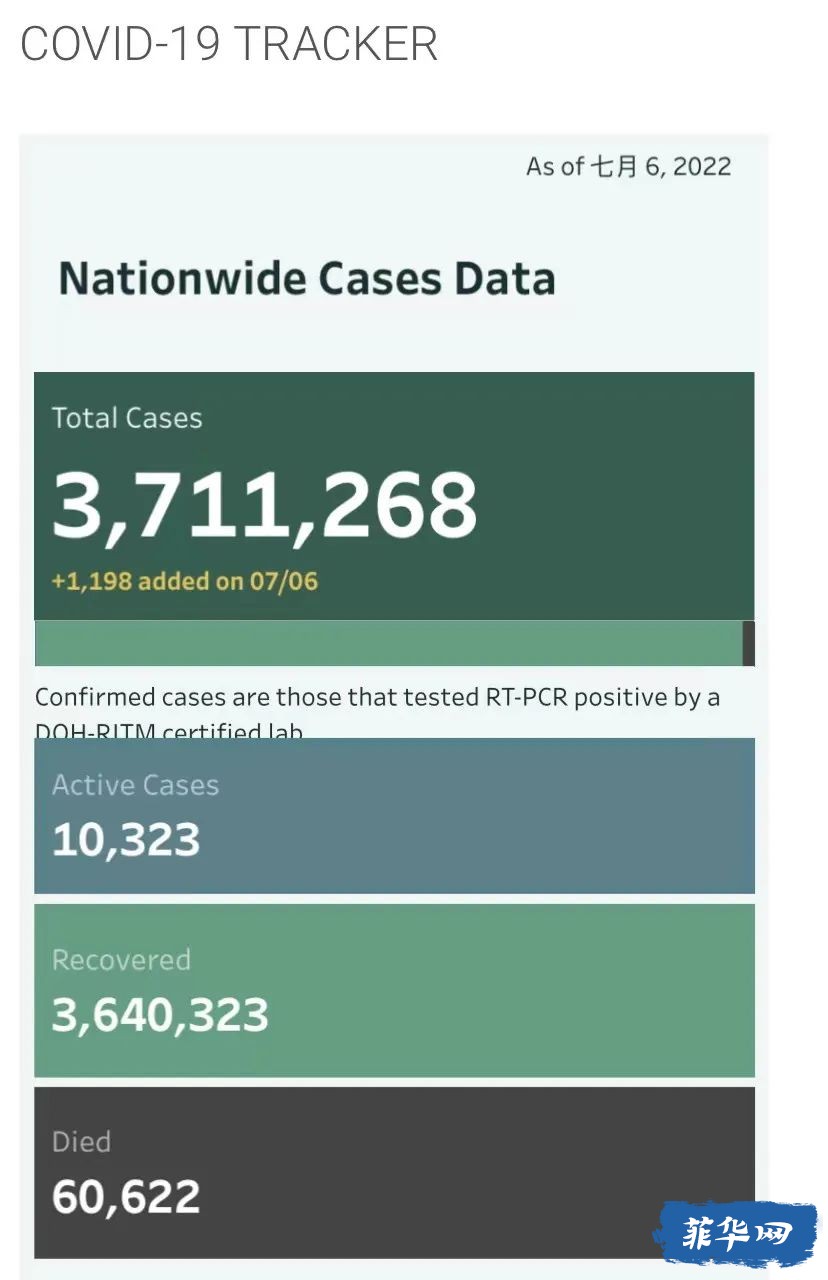Select the 'As of' date label
The height and width of the screenshot is (1280, 828).
(x=629, y=166)
